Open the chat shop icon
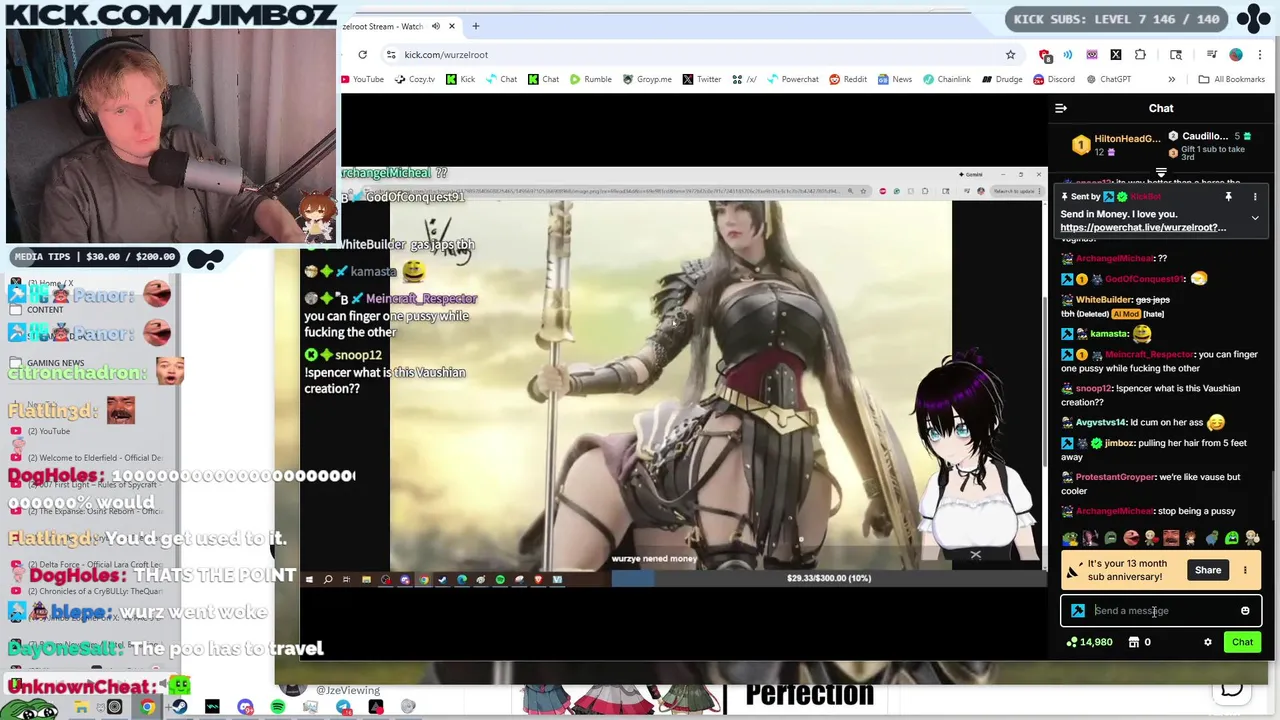Image resolution: width=1280 pixels, height=720 pixels. (1134, 642)
